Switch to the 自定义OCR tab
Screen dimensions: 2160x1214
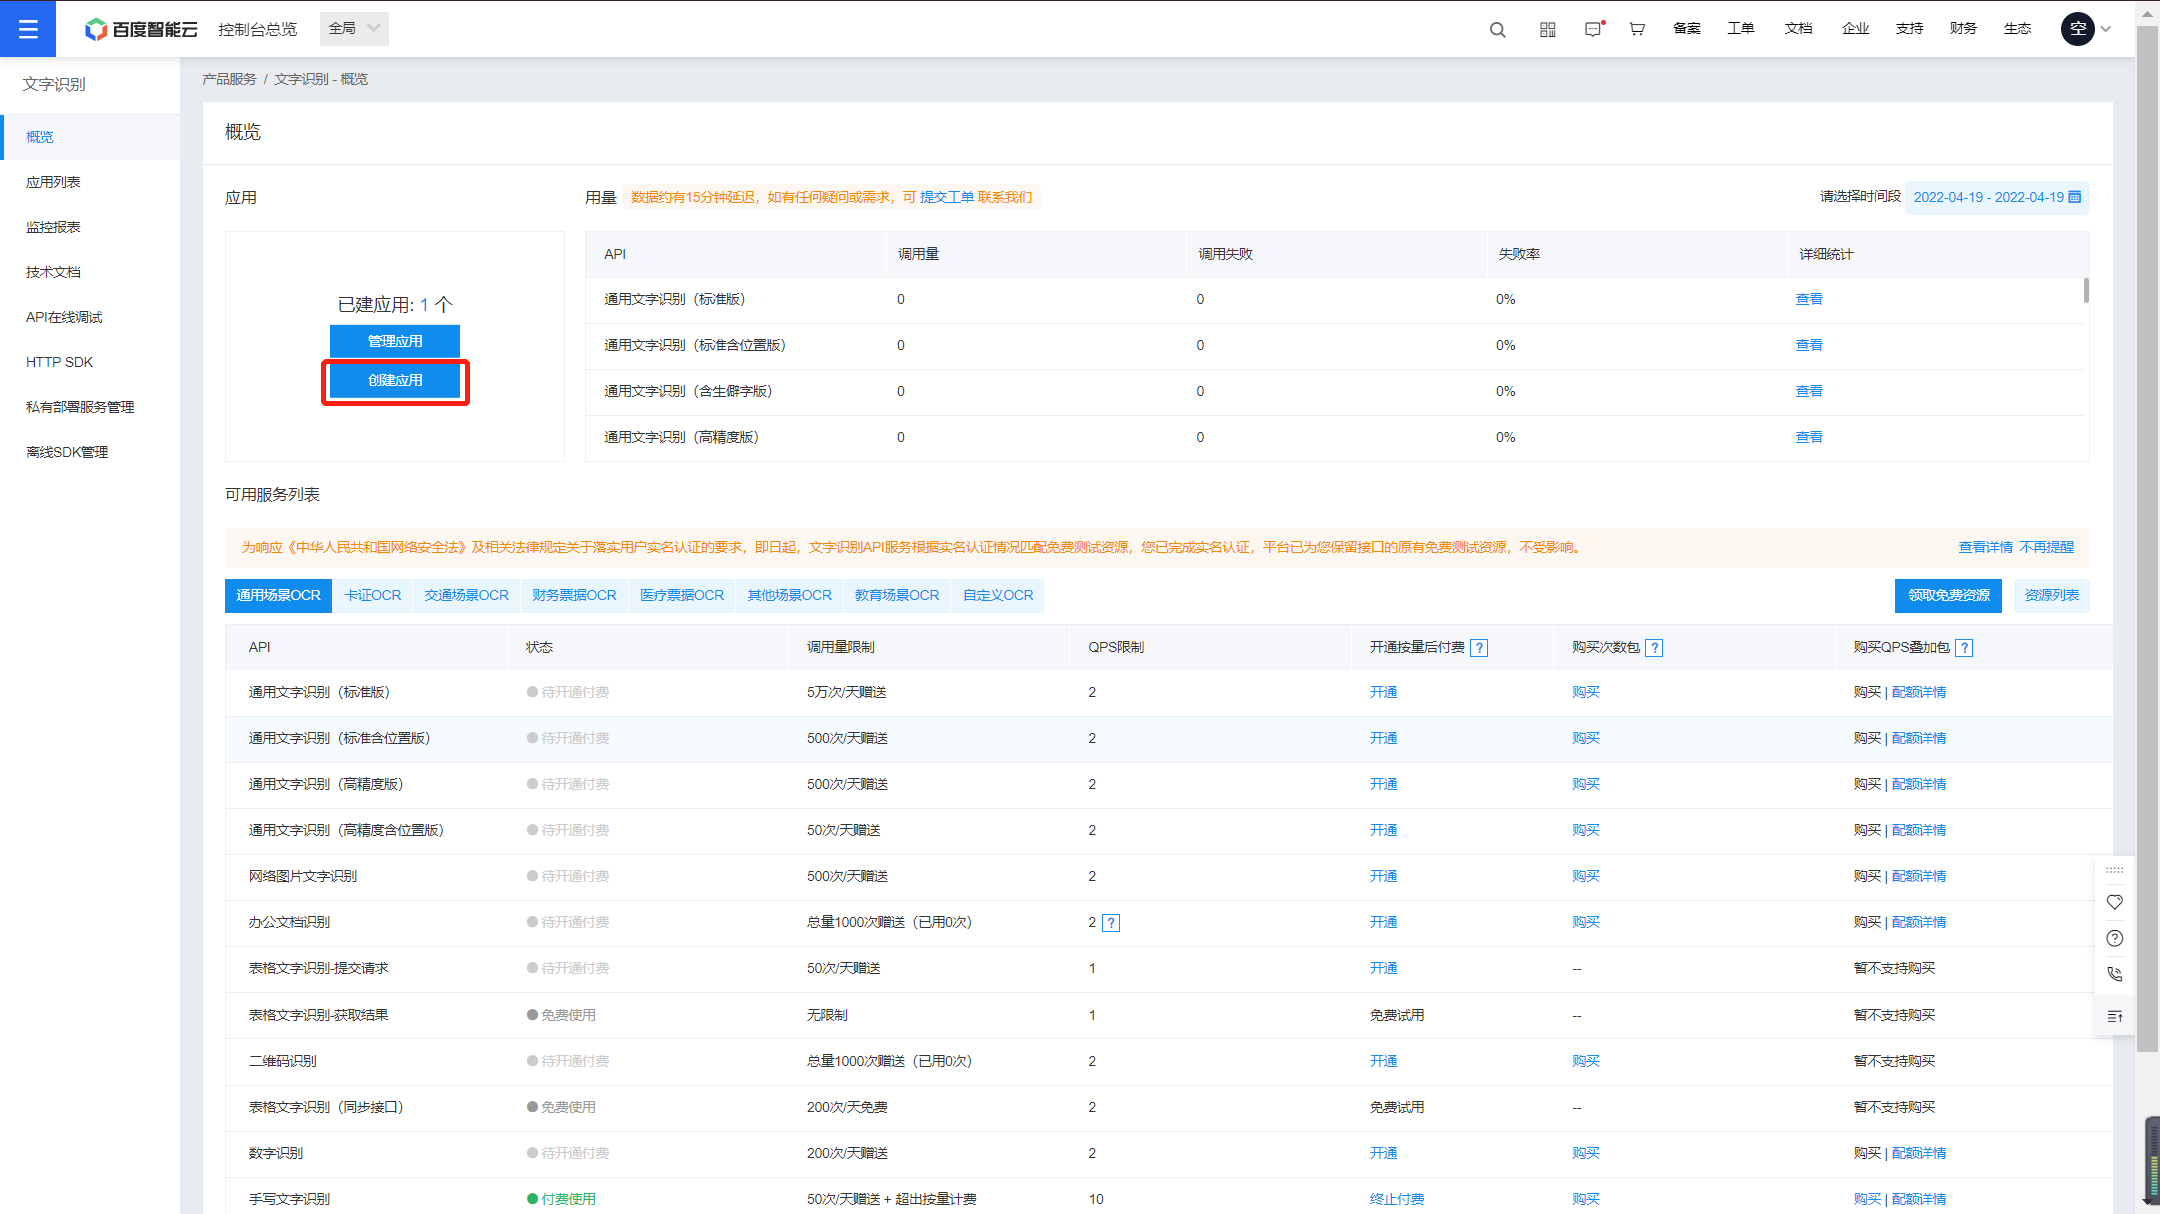998,595
